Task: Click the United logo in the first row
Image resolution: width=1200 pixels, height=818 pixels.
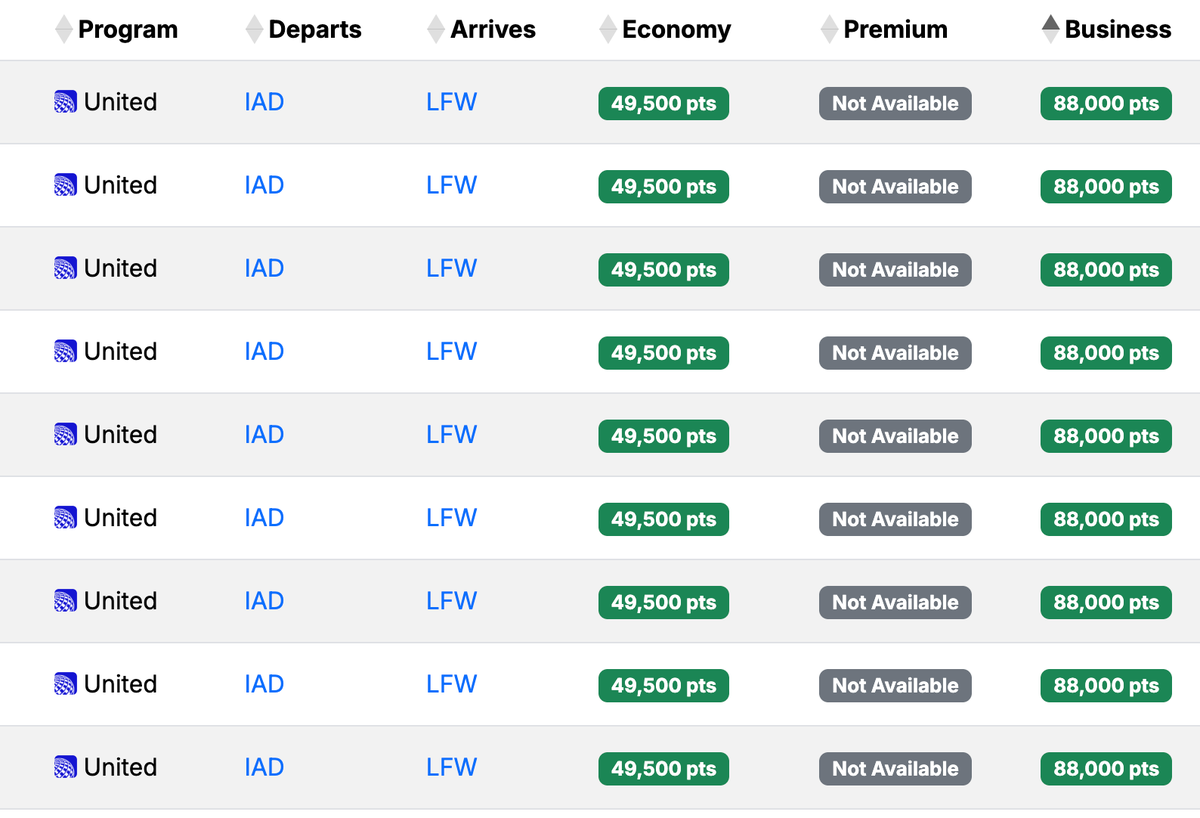Action: point(65,102)
